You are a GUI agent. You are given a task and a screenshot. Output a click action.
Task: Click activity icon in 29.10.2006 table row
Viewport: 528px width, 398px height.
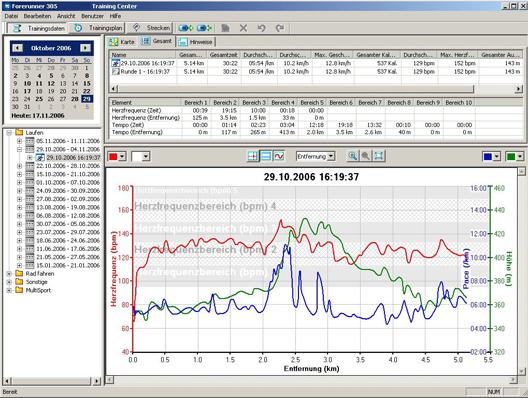click(116, 63)
